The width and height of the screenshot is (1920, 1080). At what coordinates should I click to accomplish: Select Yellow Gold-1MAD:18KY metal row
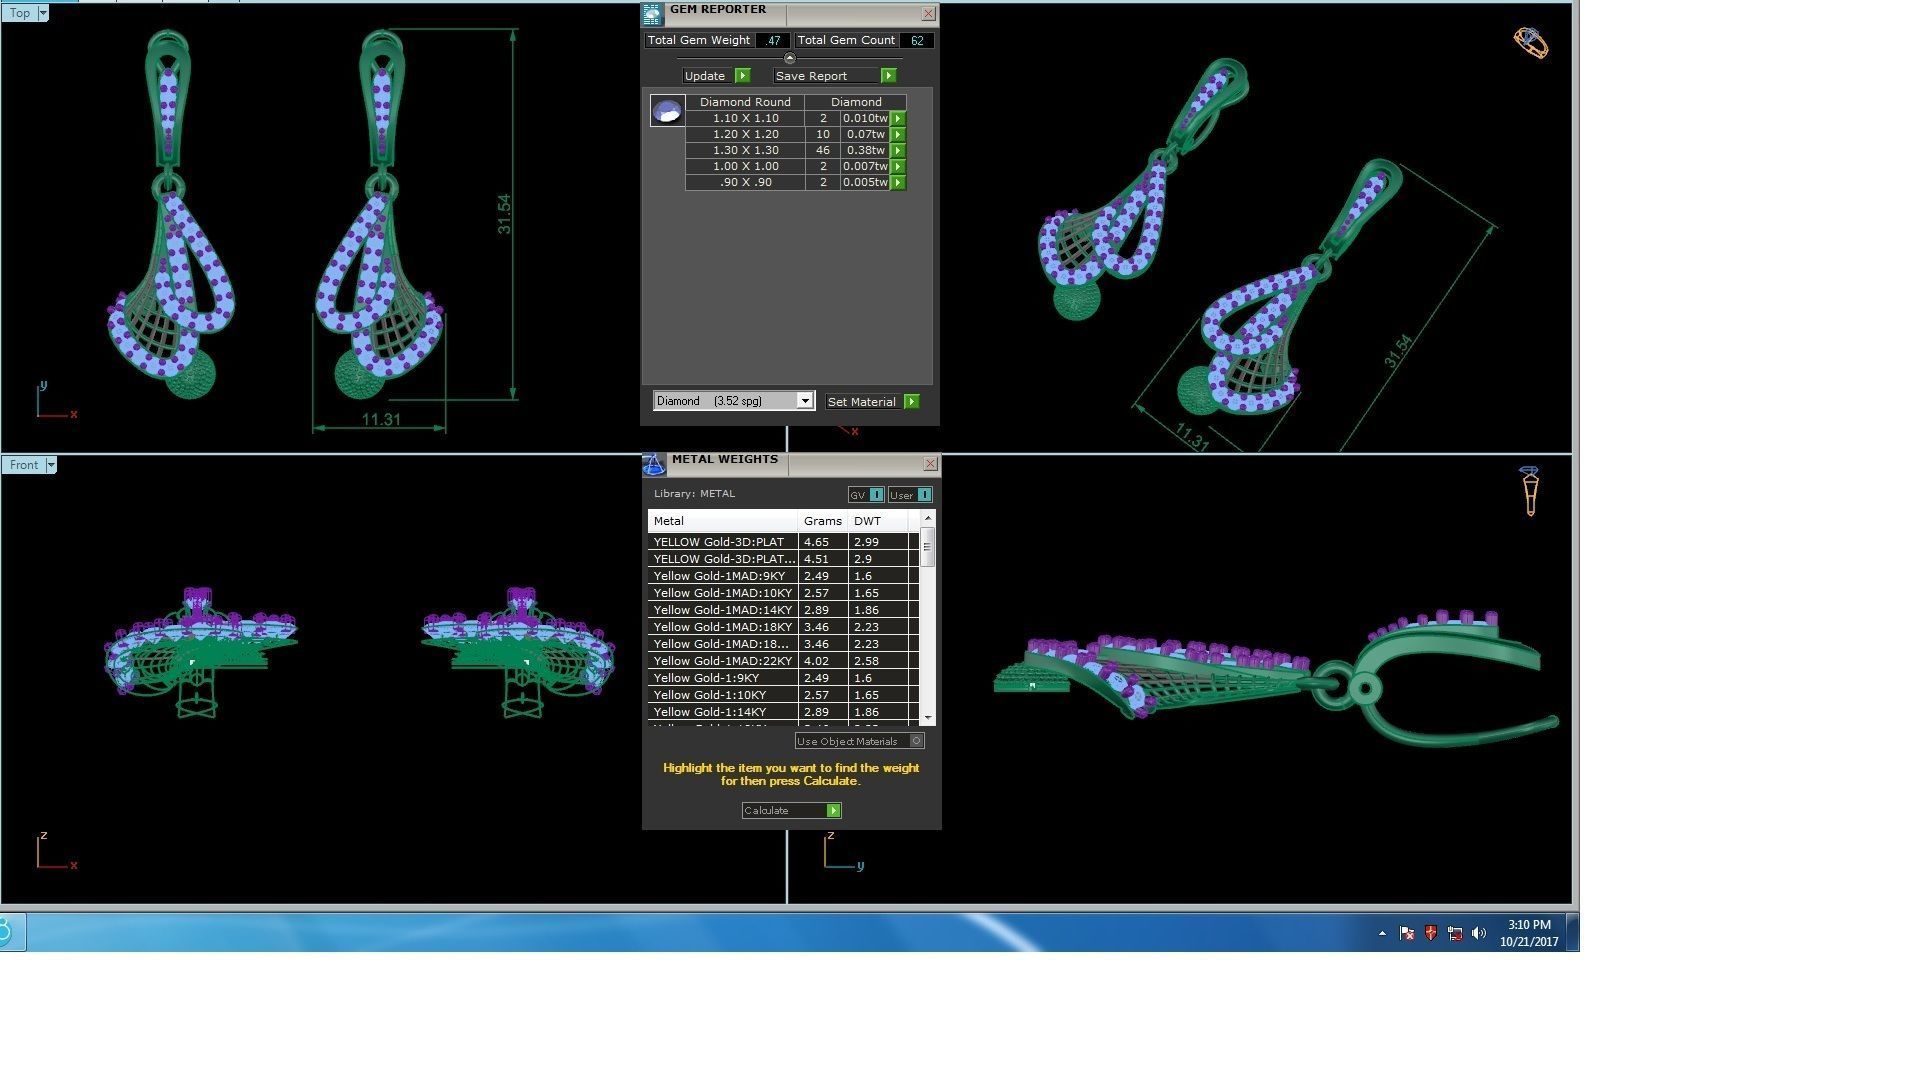(x=722, y=627)
